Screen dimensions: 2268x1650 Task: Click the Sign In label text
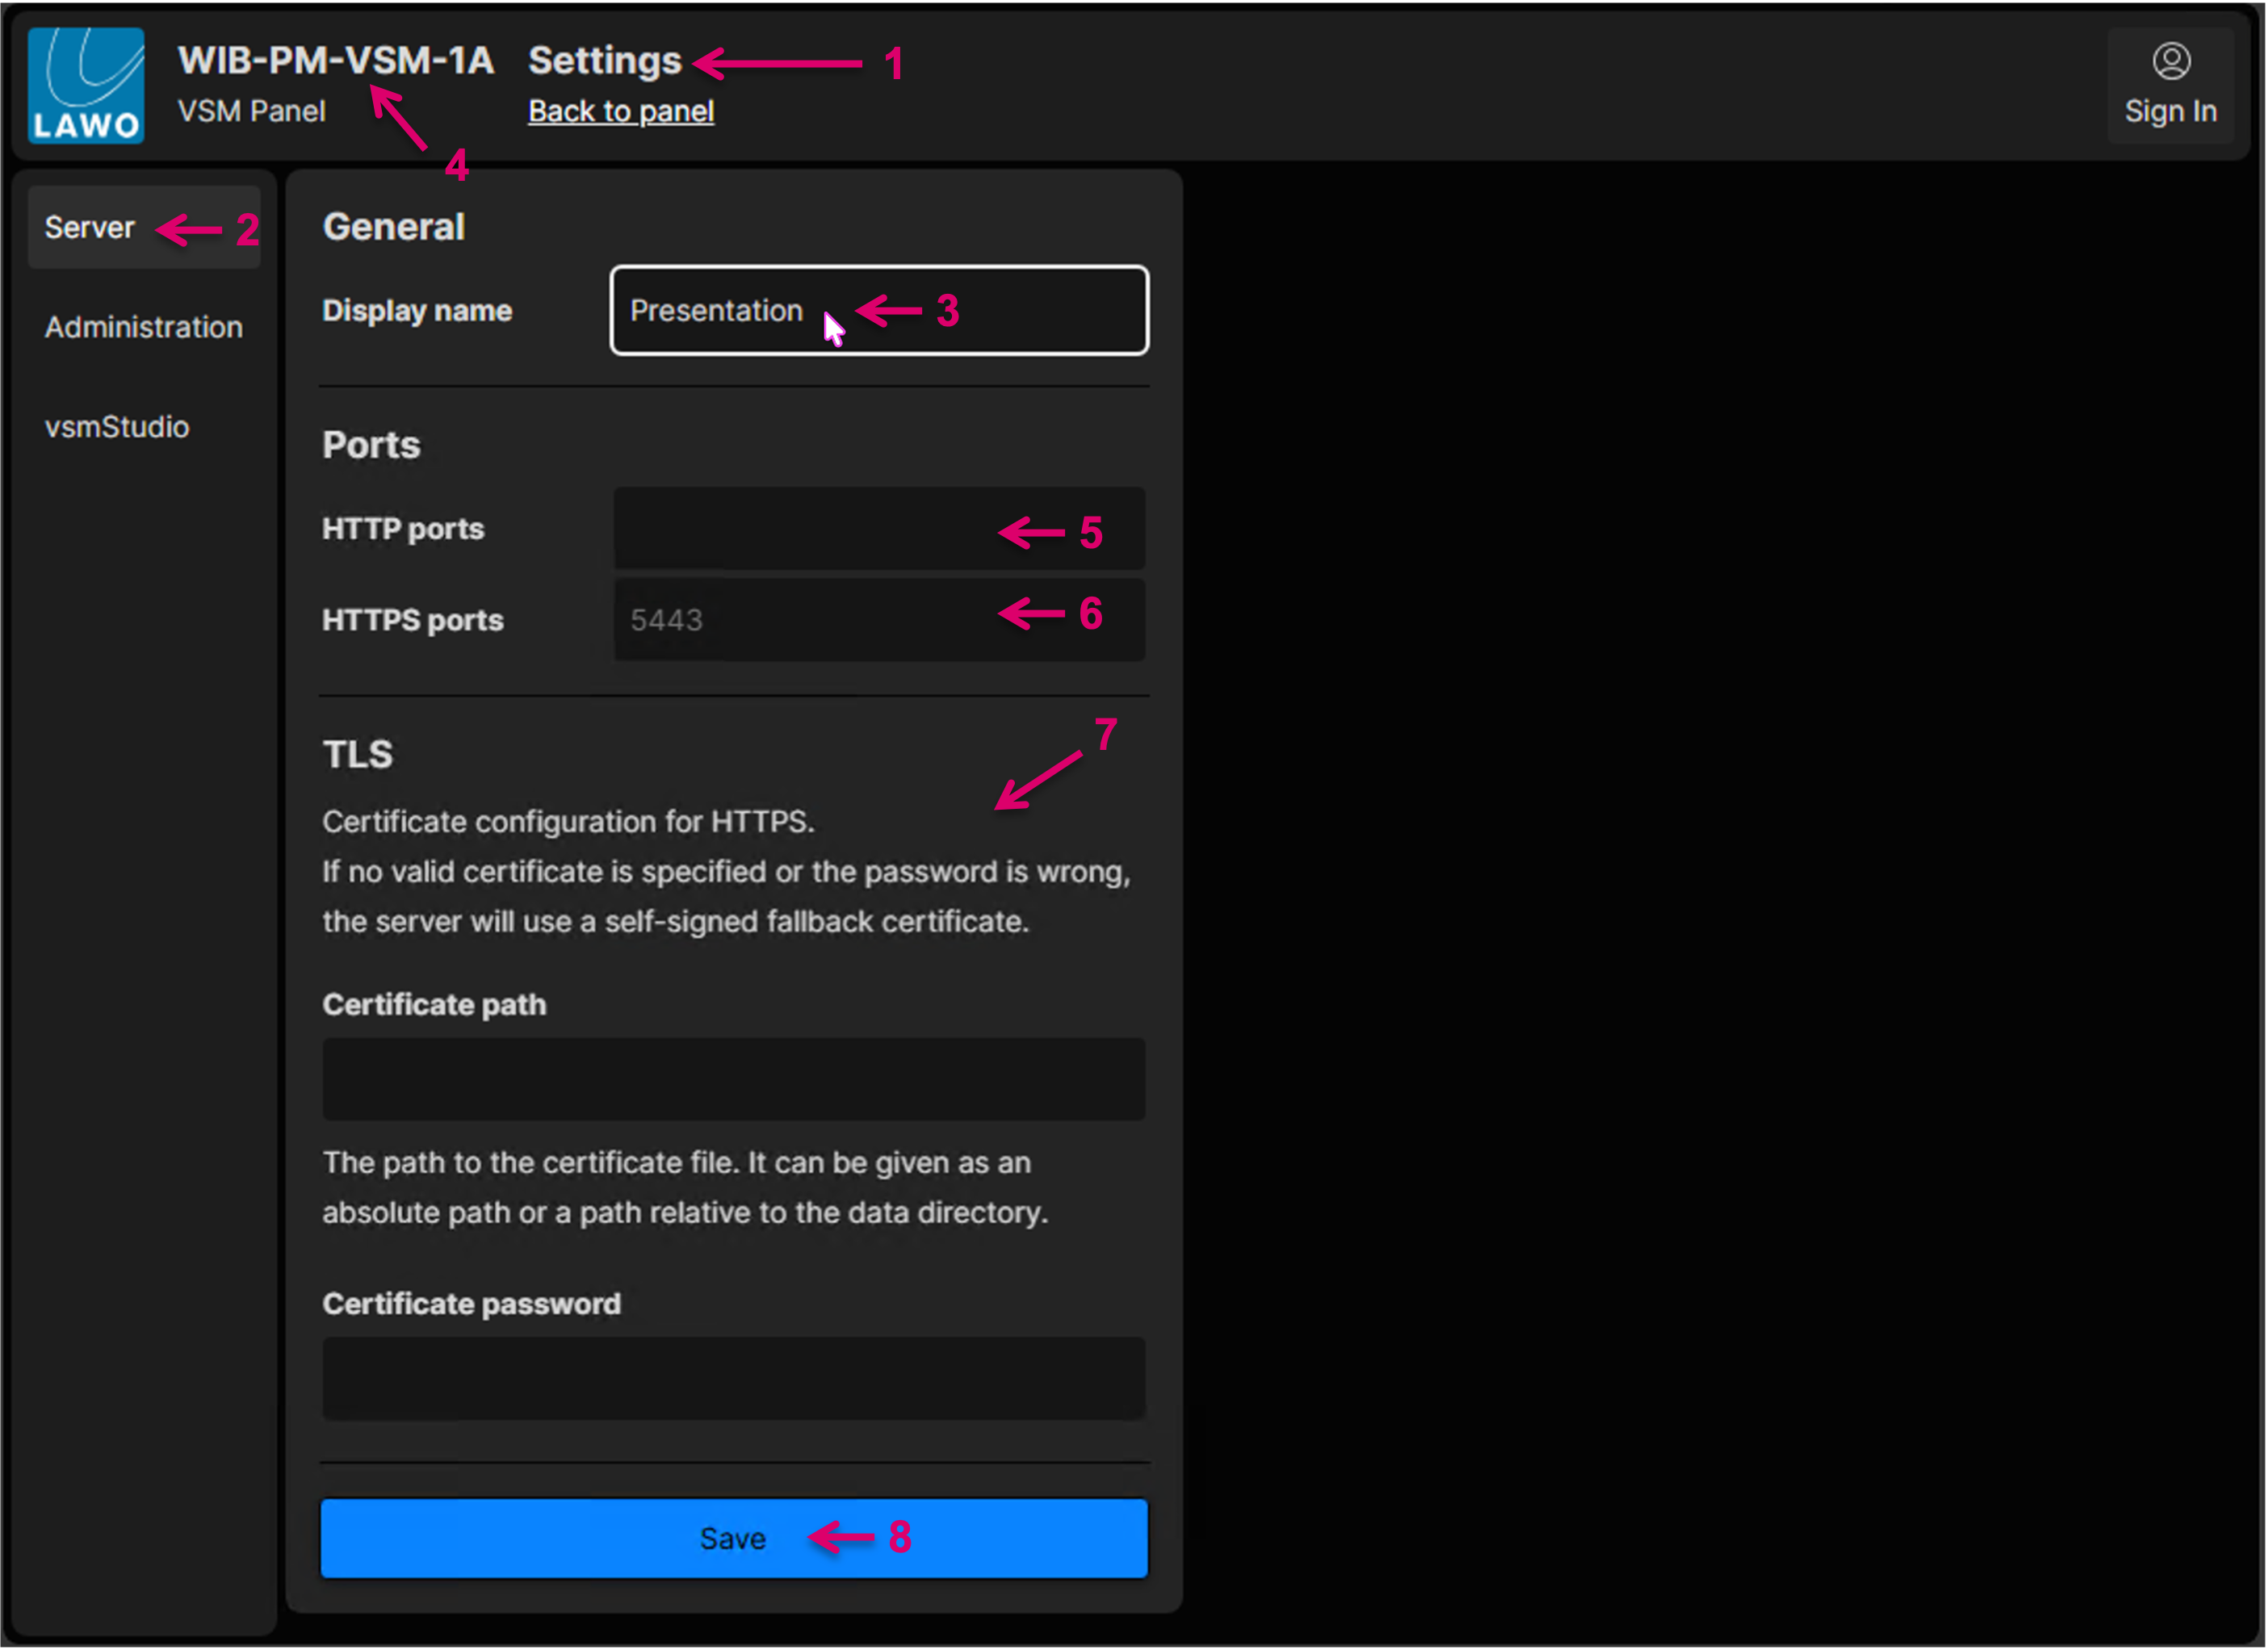(2170, 111)
